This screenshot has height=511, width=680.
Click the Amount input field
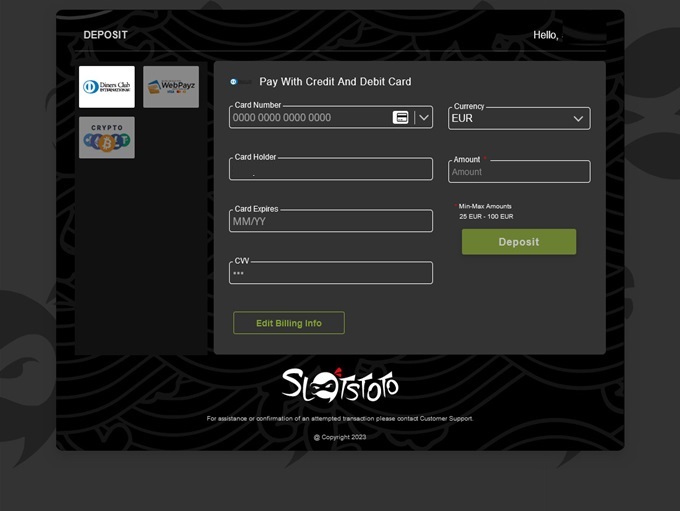point(519,172)
